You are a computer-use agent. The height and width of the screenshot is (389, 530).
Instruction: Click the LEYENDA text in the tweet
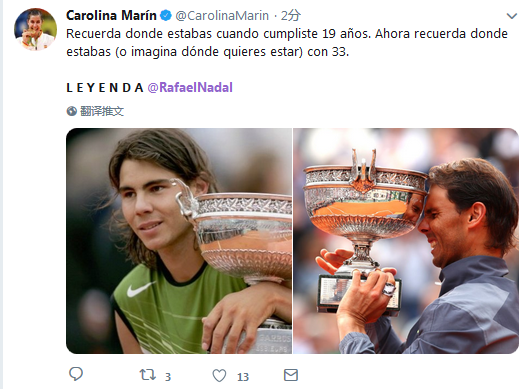pyautogui.click(x=105, y=88)
